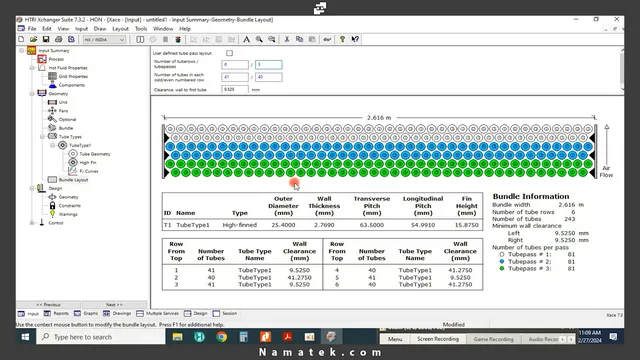Open the Layout menu

coord(120,29)
